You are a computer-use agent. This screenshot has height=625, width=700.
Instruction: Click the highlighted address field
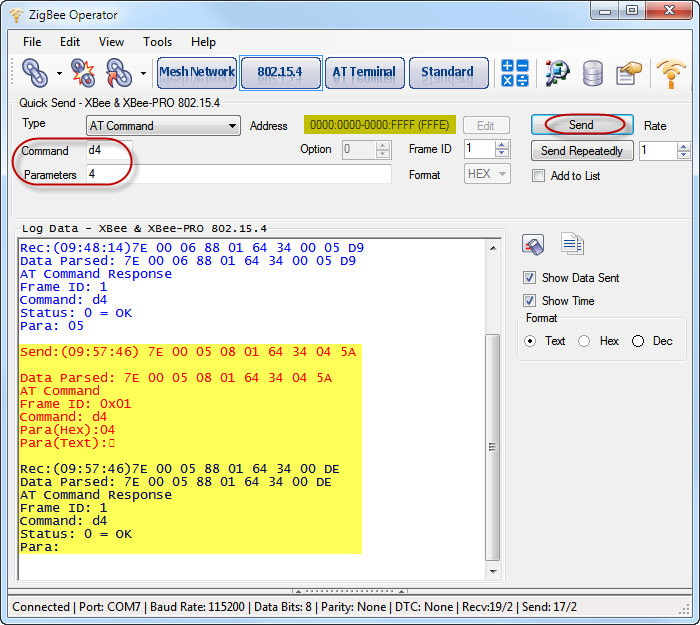coord(379,125)
